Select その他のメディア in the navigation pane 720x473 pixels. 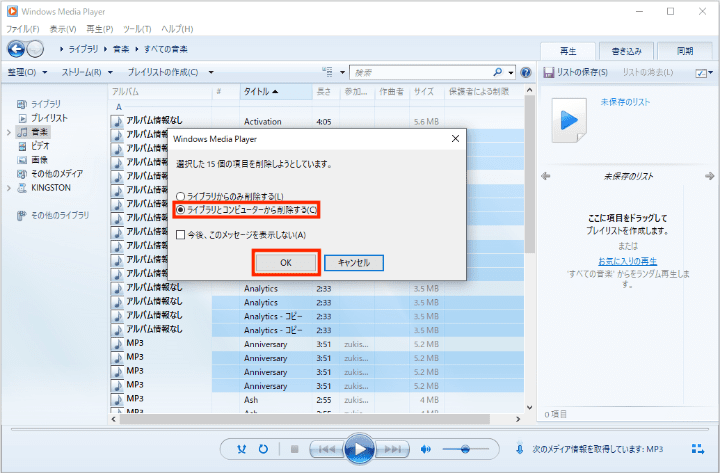point(57,174)
